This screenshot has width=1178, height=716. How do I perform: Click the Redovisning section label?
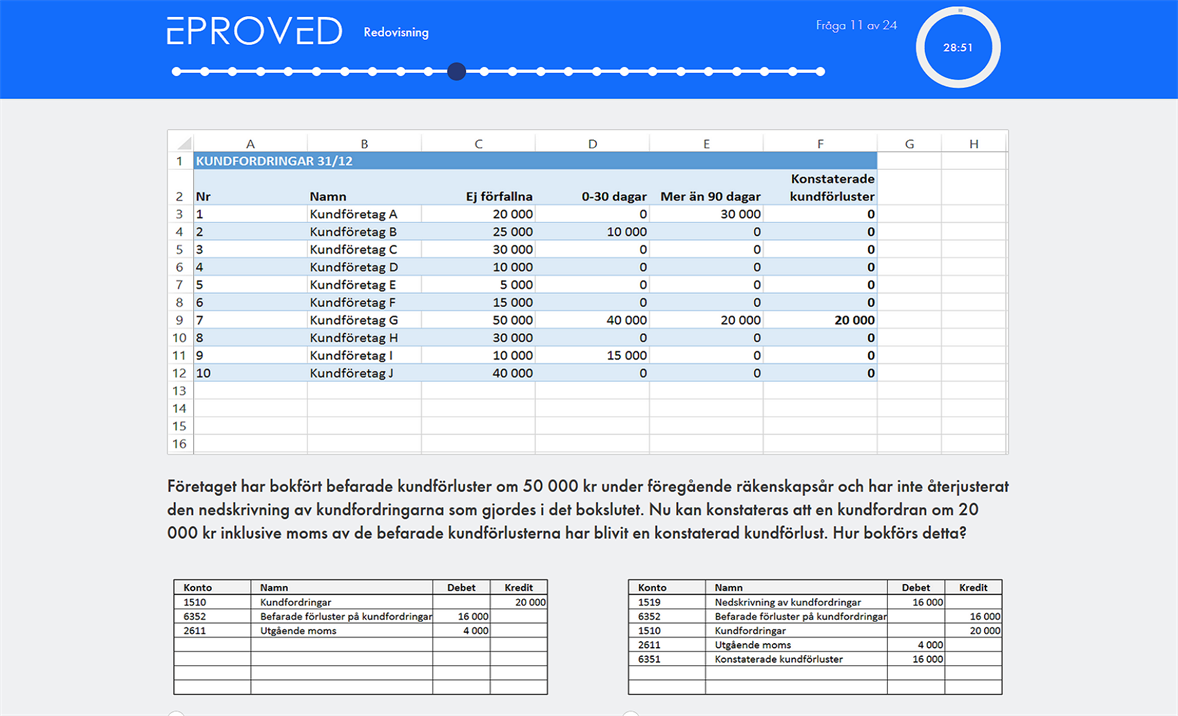coord(396,33)
